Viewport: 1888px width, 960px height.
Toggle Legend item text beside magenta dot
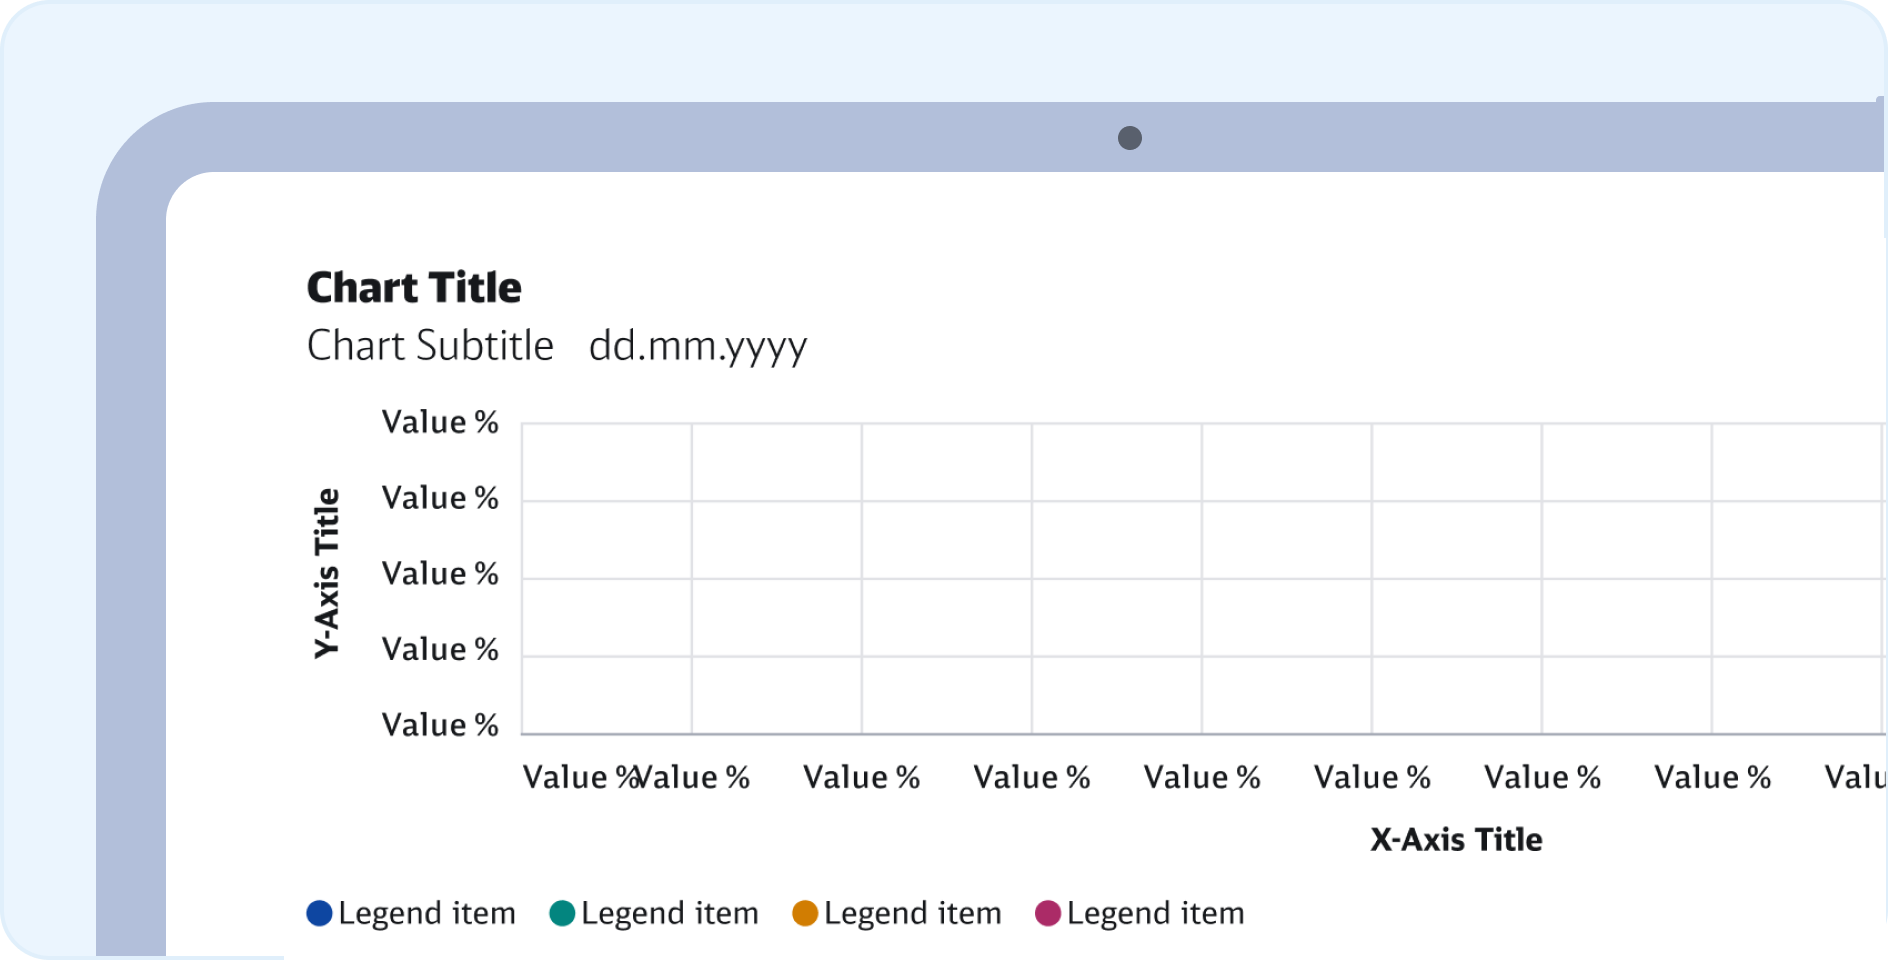[x=1156, y=913]
